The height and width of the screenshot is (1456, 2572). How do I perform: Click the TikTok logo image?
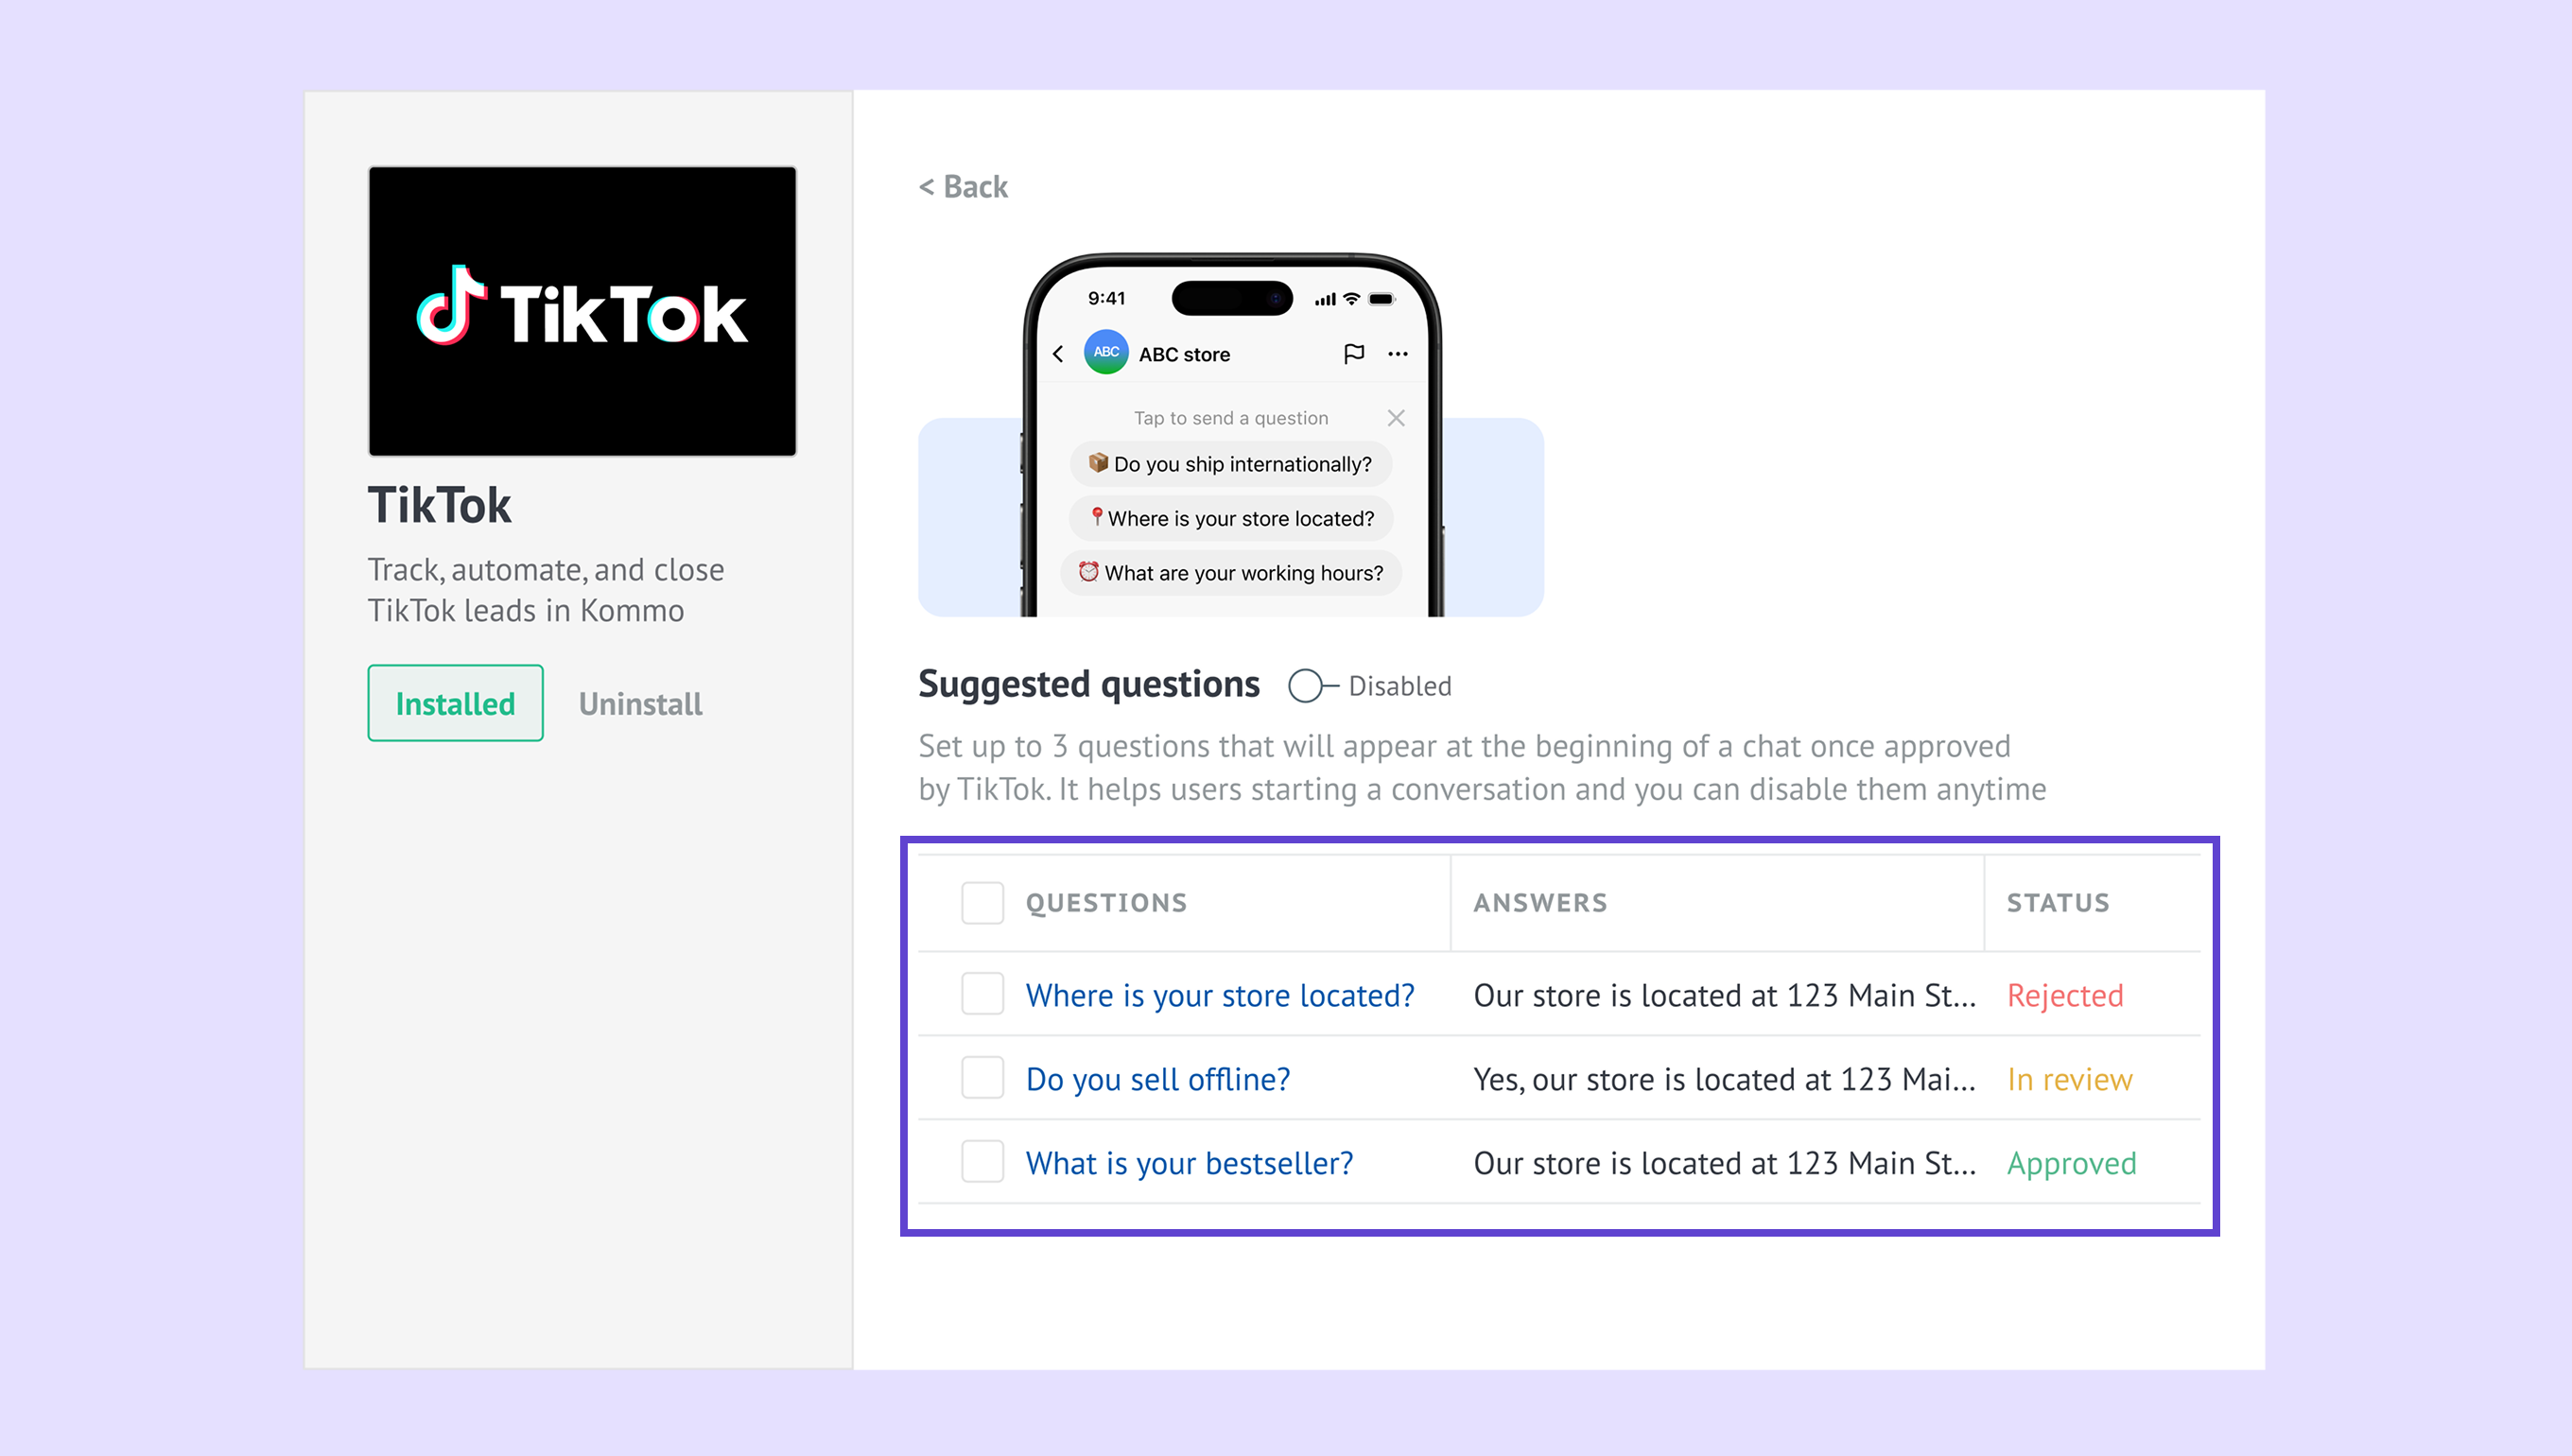coord(582,311)
